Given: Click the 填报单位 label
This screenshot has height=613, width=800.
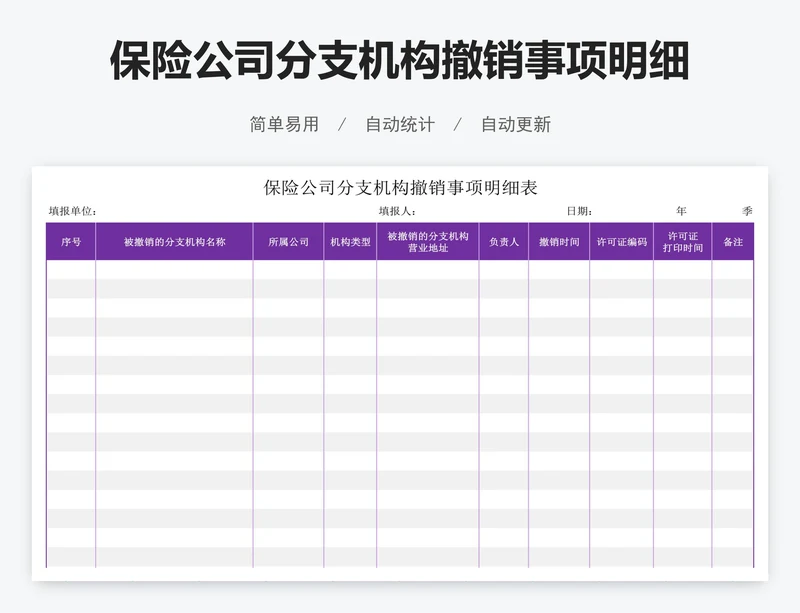Looking at the screenshot, I should click(x=72, y=211).
